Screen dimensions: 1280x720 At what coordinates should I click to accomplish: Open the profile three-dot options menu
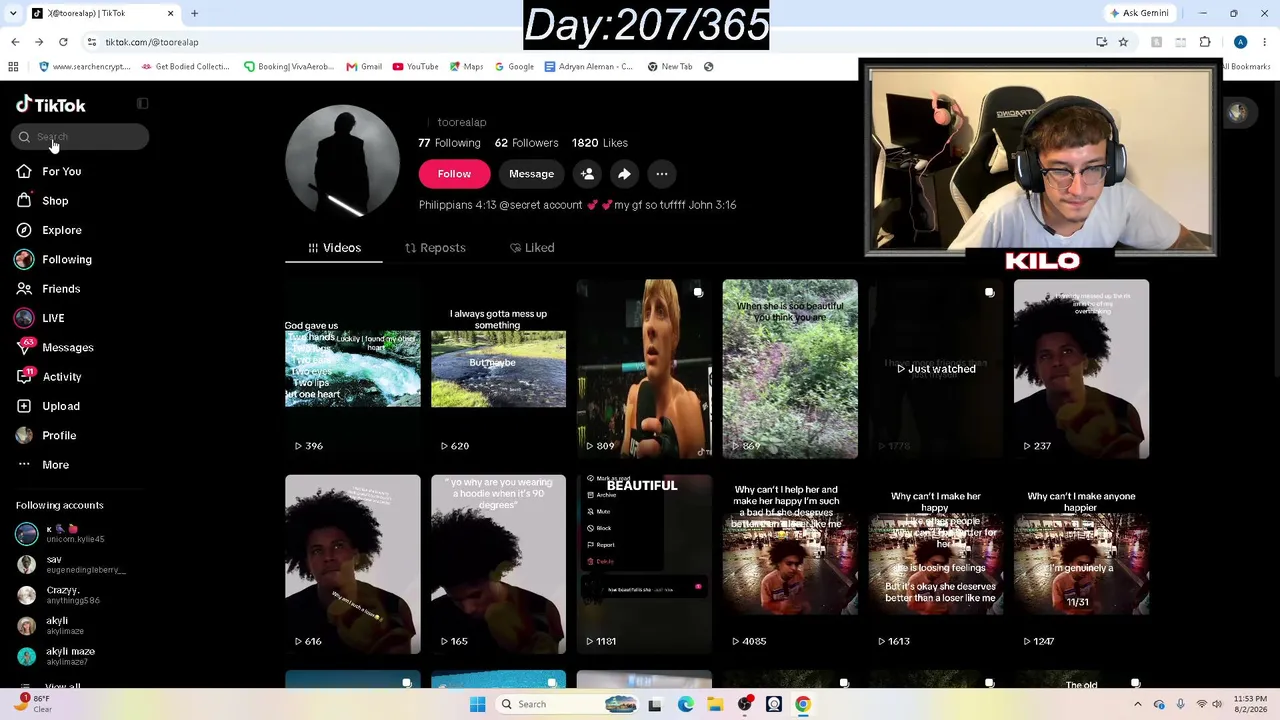(662, 174)
